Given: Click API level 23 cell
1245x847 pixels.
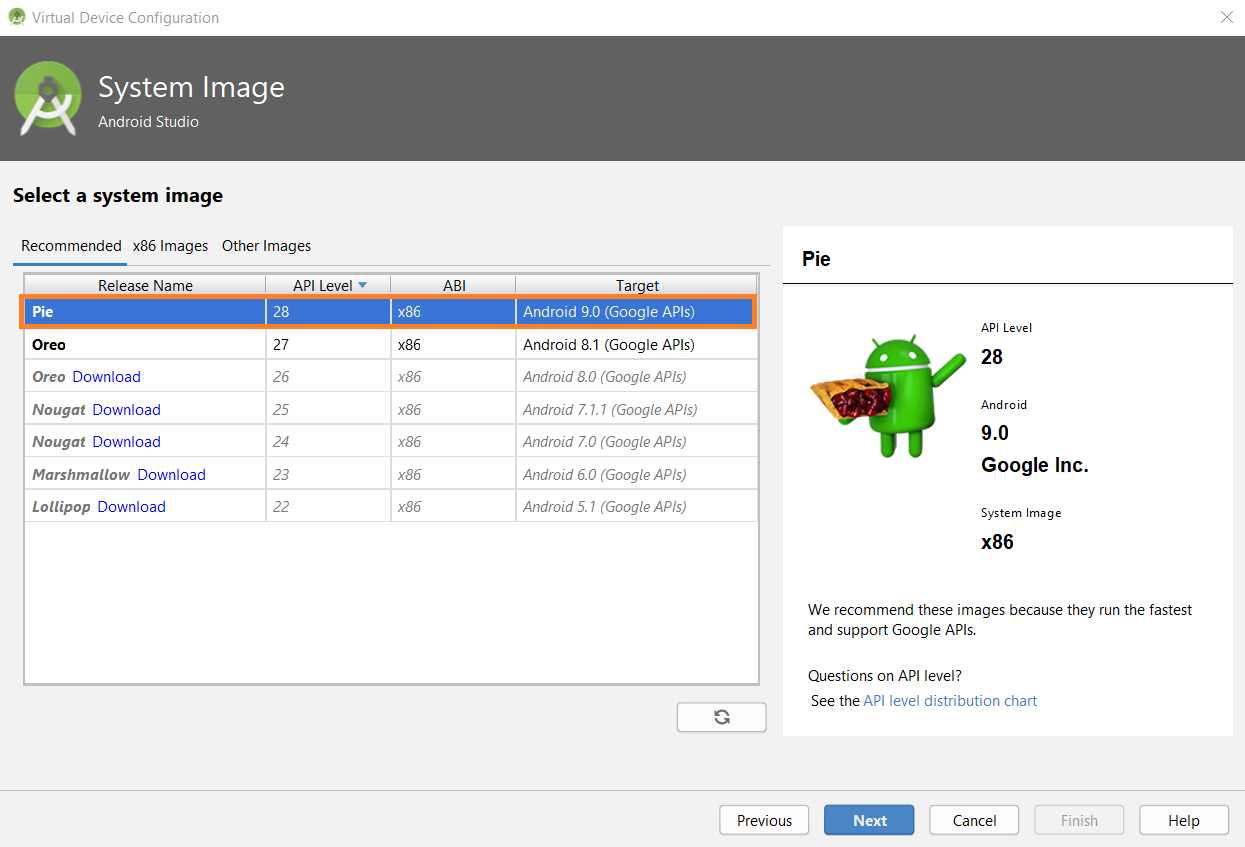Looking at the screenshot, I should 328,475.
